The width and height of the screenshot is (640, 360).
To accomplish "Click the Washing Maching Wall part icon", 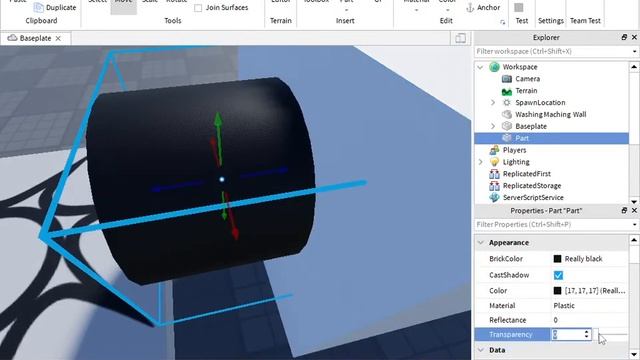I will (x=507, y=114).
